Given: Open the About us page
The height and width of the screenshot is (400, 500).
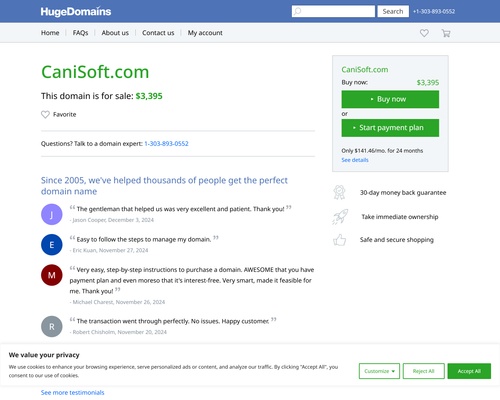Looking at the screenshot, I should pos(115,33).
